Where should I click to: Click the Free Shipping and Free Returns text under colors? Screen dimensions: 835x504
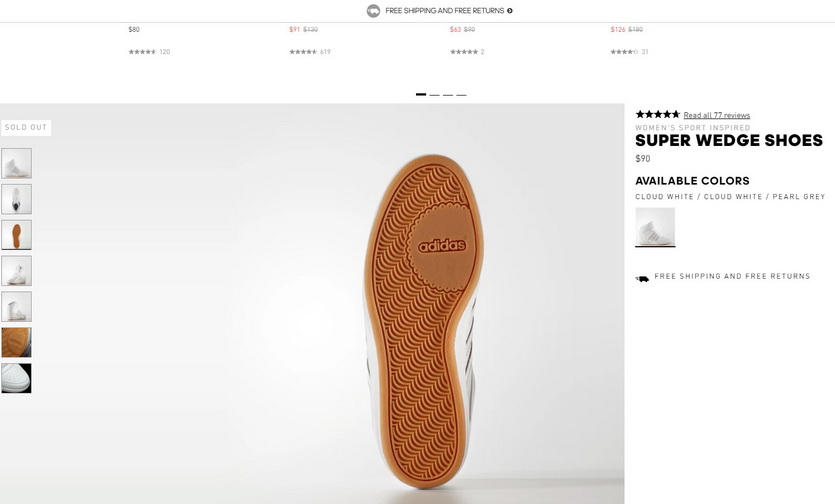coord(732,277)
